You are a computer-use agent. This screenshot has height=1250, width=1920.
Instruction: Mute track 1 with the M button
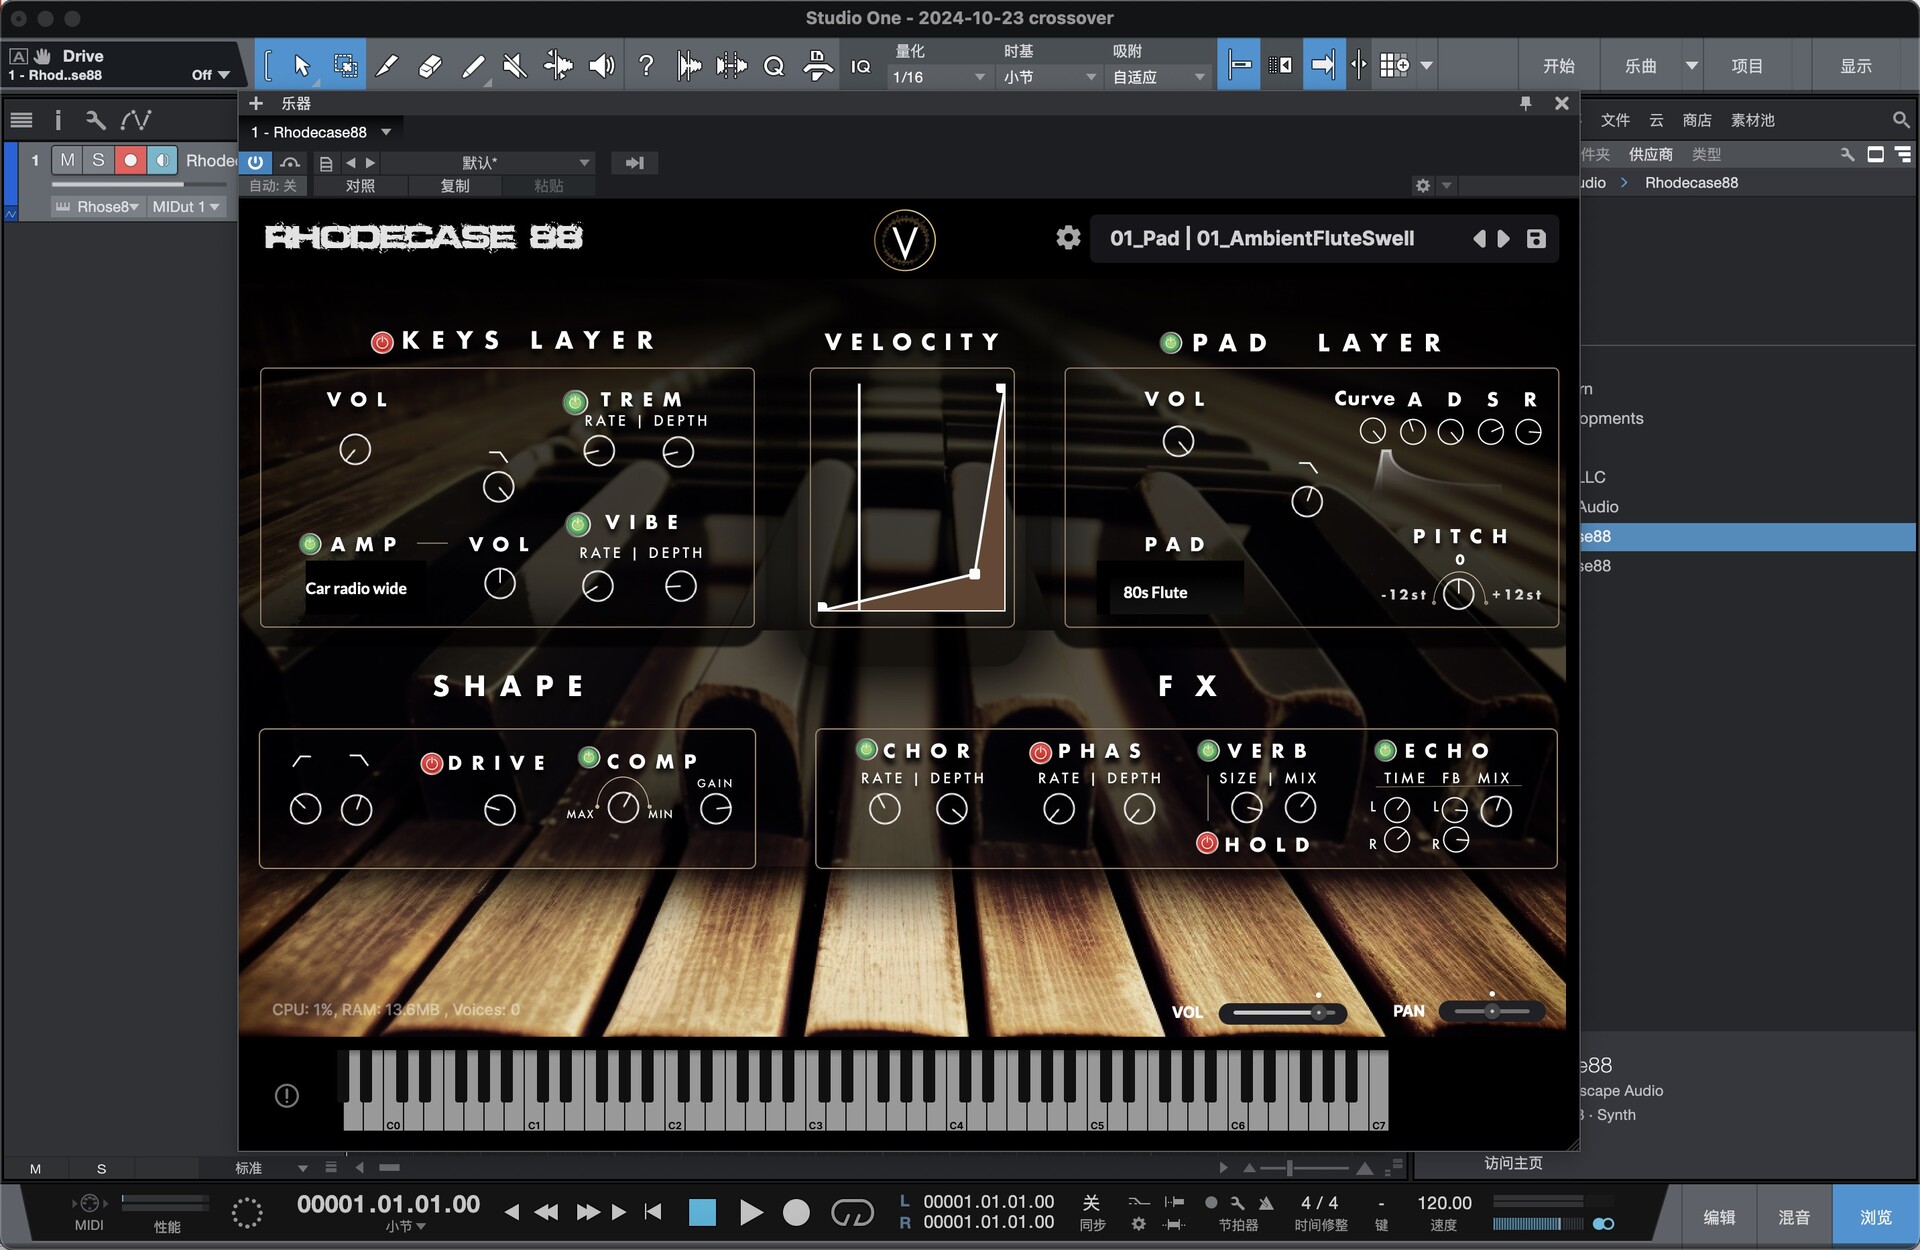[67, 160]
